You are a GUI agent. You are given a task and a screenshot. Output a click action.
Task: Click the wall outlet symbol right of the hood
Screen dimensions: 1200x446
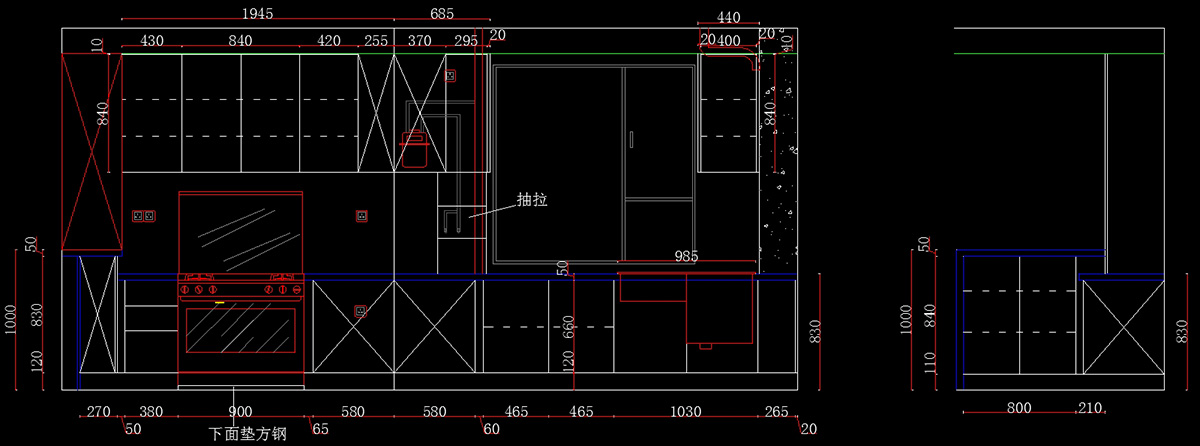coord(361,215)
